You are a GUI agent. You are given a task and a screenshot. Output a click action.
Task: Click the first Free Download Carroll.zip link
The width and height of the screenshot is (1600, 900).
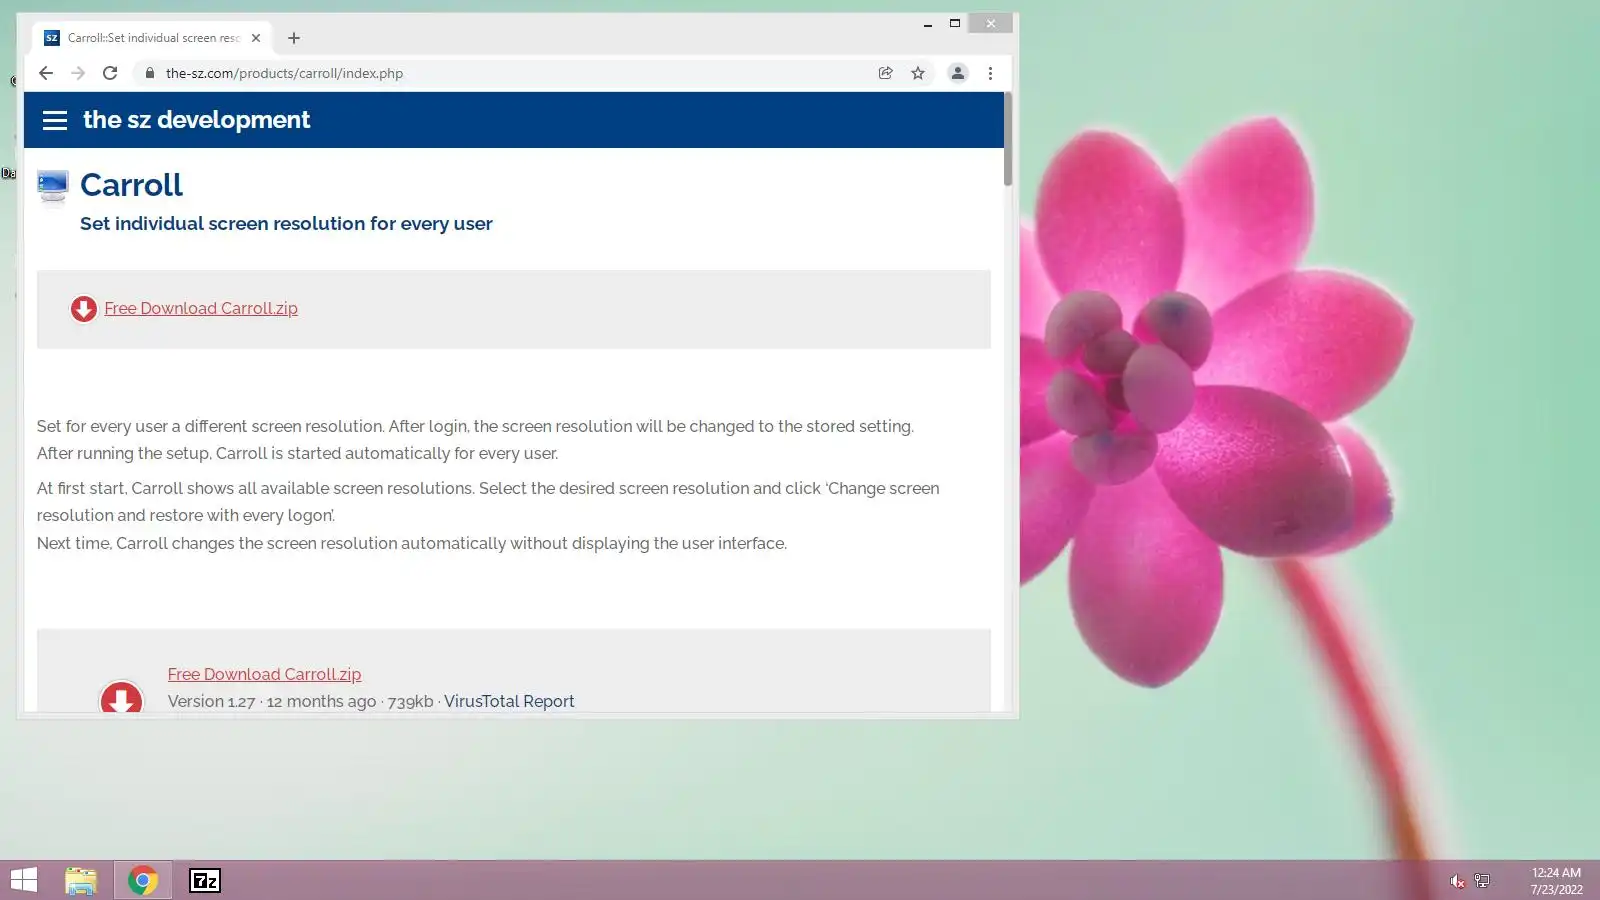[x=201, y=309]
